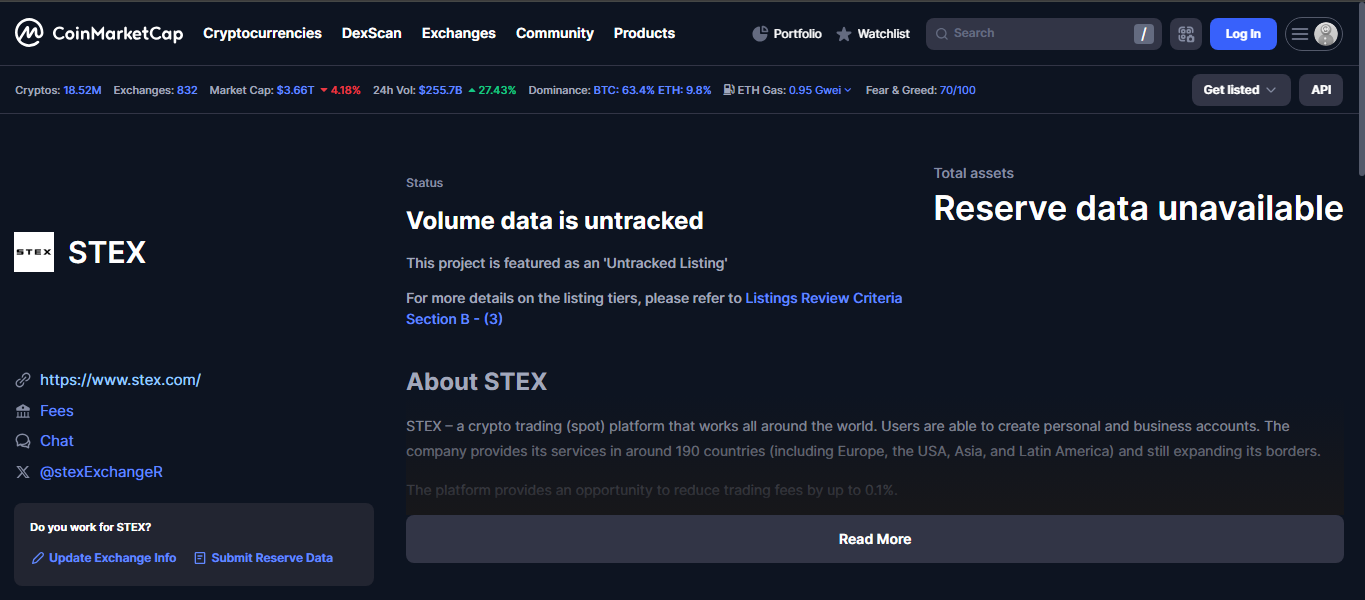Expand the Get listed dropdown
1365x600 pixels.
[x=1241, y=90]
